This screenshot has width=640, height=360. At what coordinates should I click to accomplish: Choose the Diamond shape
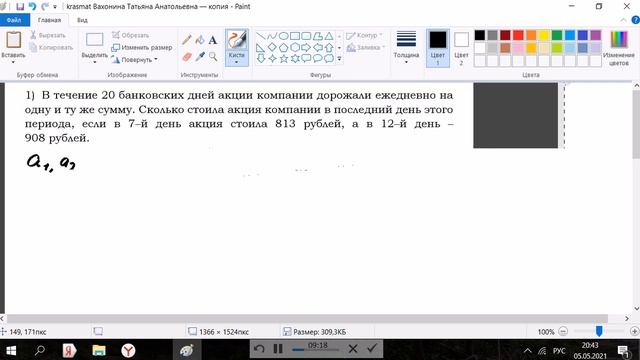[x=272, y=48]
